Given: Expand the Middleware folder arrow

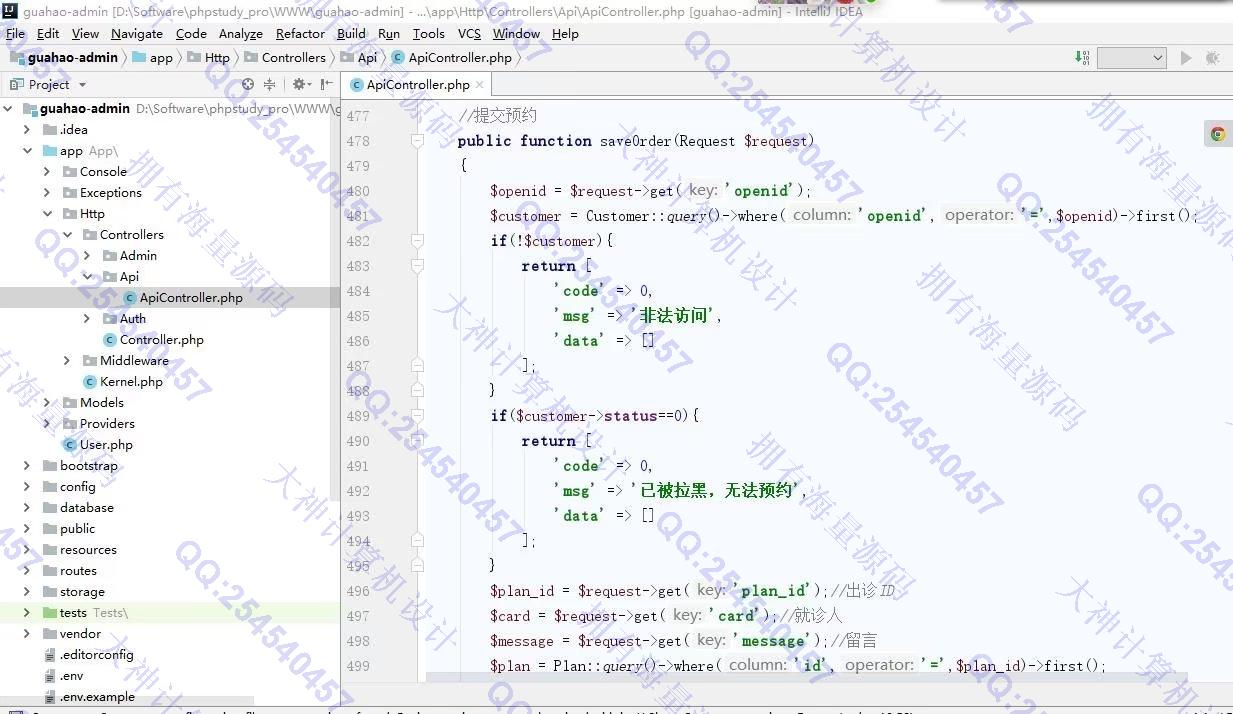Looking at the screenshot, I should 67,360.
